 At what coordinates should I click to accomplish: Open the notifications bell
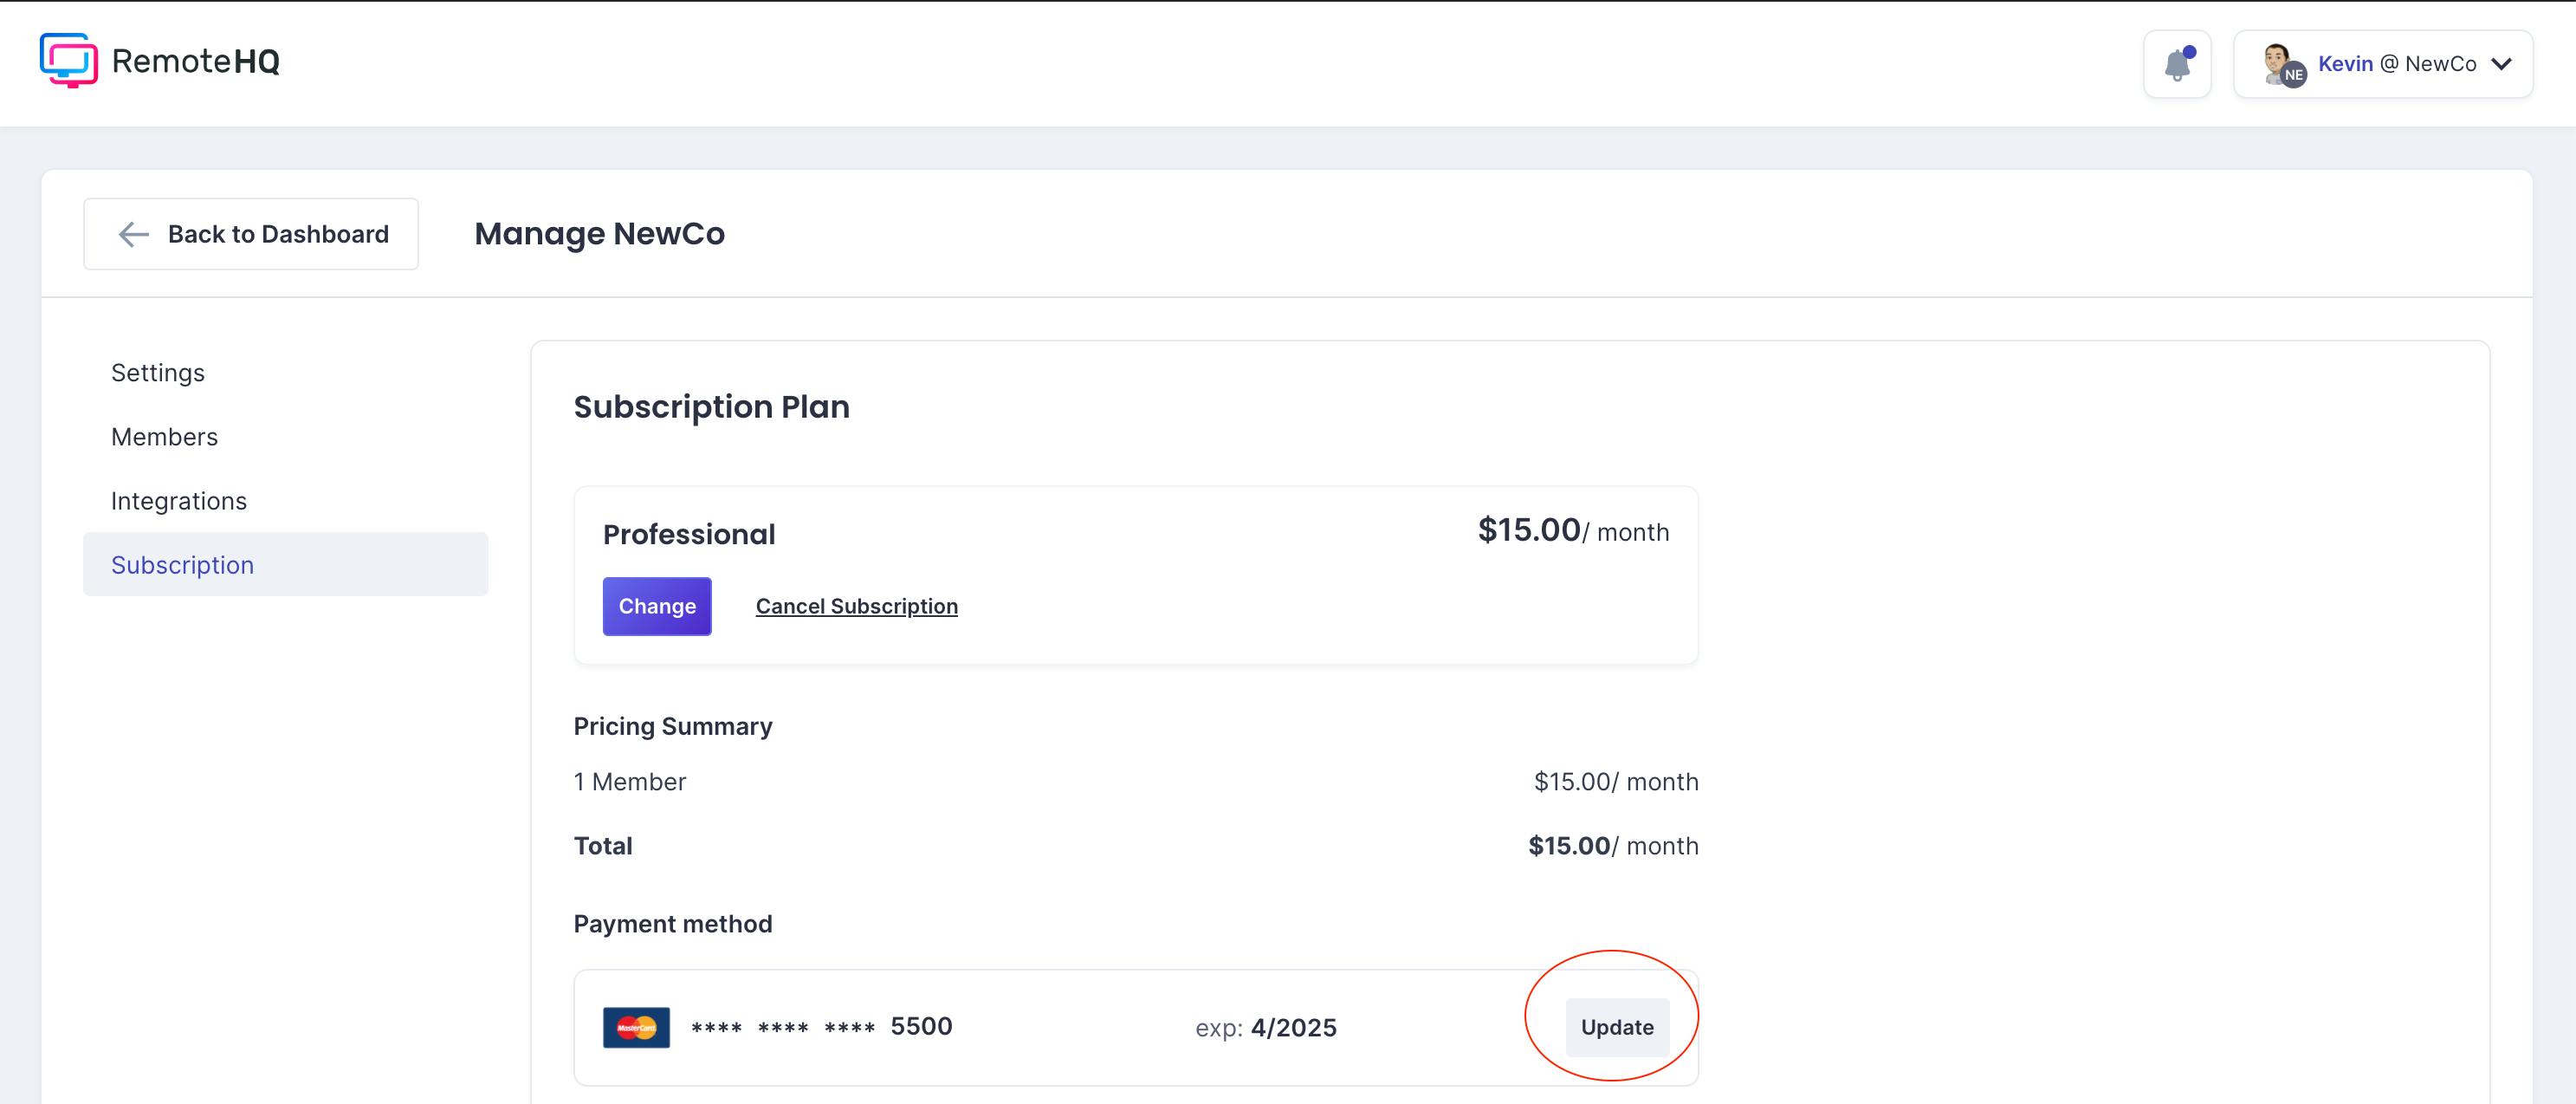pyautogui.click(x=2177, y=64)
